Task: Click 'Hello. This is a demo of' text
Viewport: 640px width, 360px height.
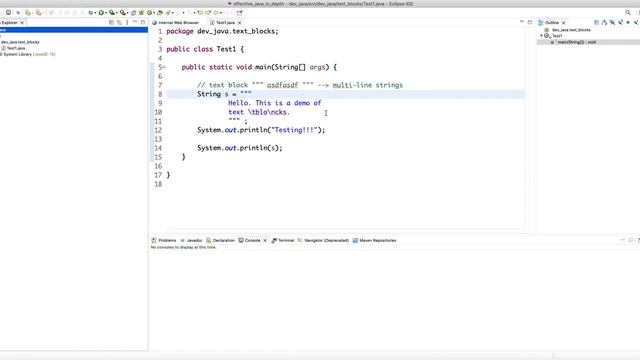Action: click(x=275, y=103)
